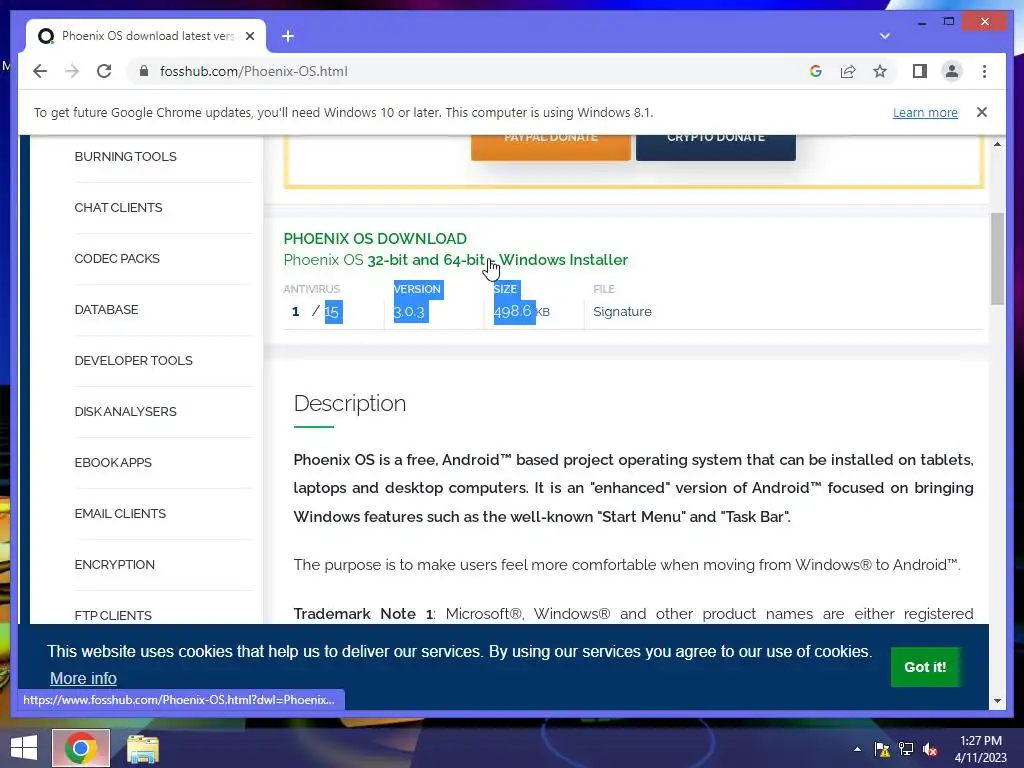
Task: Click the Crypto Donate button
Action: 716,146
